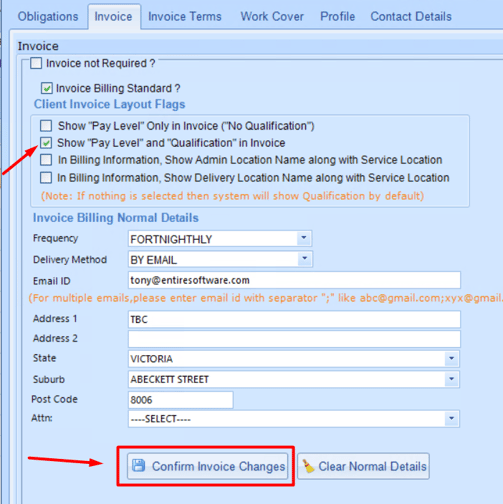Click the Confirm Invoice Changes button
503x504 pixels.
pyautogui.click(x=208, y=466)
